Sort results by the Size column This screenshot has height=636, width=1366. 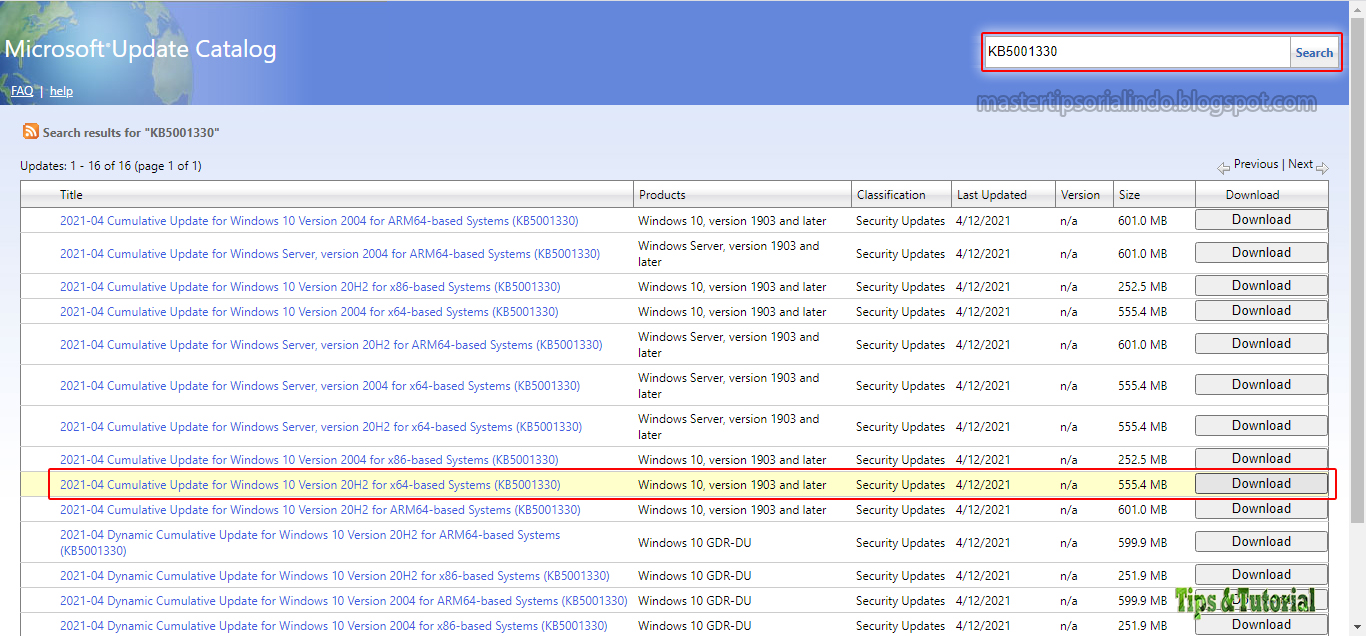click(1129, 194)
